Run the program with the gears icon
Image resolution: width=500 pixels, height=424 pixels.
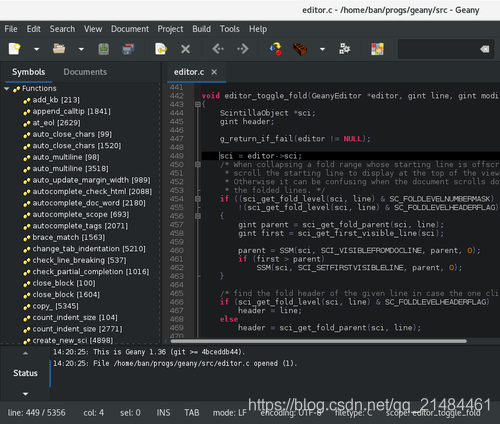[x=345, y=49]
